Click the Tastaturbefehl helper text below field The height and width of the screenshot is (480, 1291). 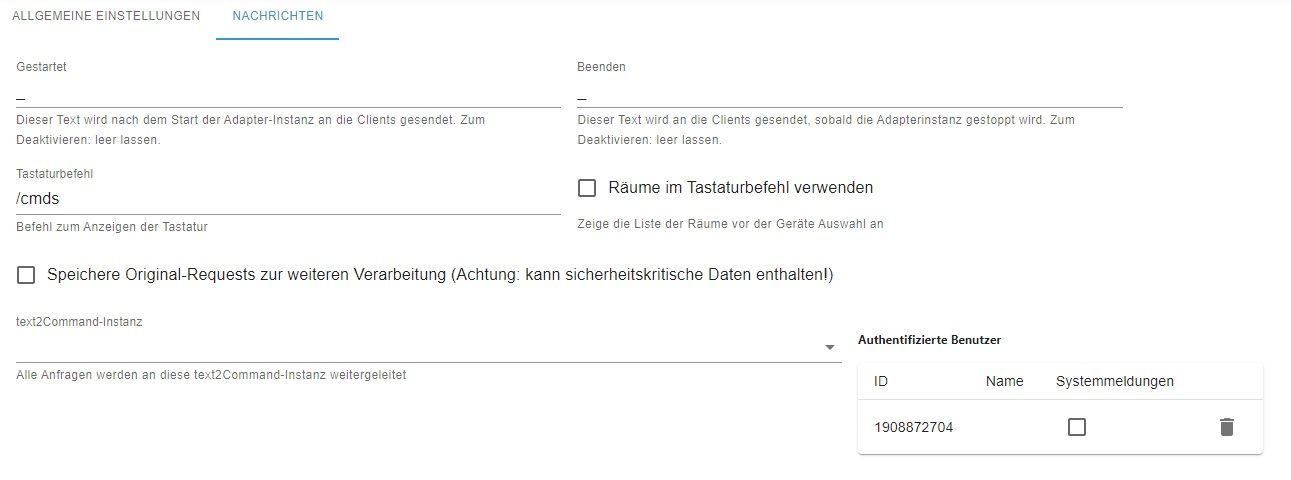pyautogui.click(x=112, y=227)
